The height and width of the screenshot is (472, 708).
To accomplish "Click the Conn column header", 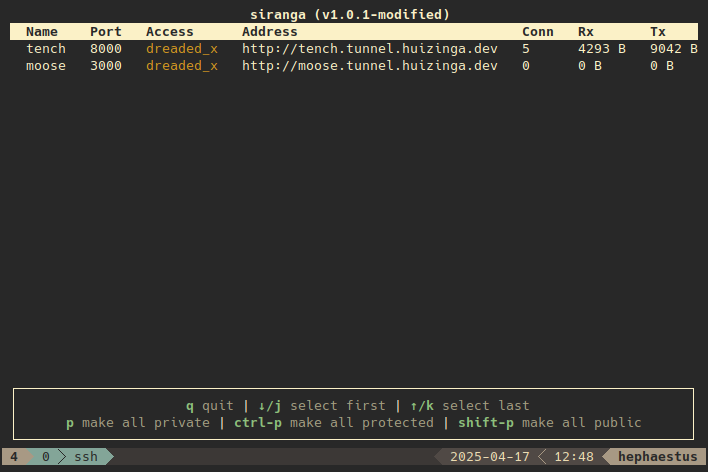I will click(538, 32).
